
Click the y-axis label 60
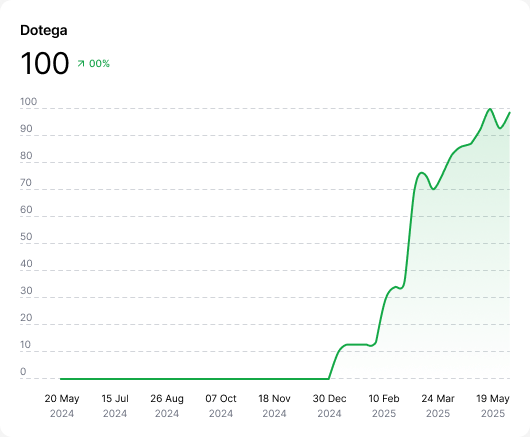pyautogui.click(x=26, y=210)
